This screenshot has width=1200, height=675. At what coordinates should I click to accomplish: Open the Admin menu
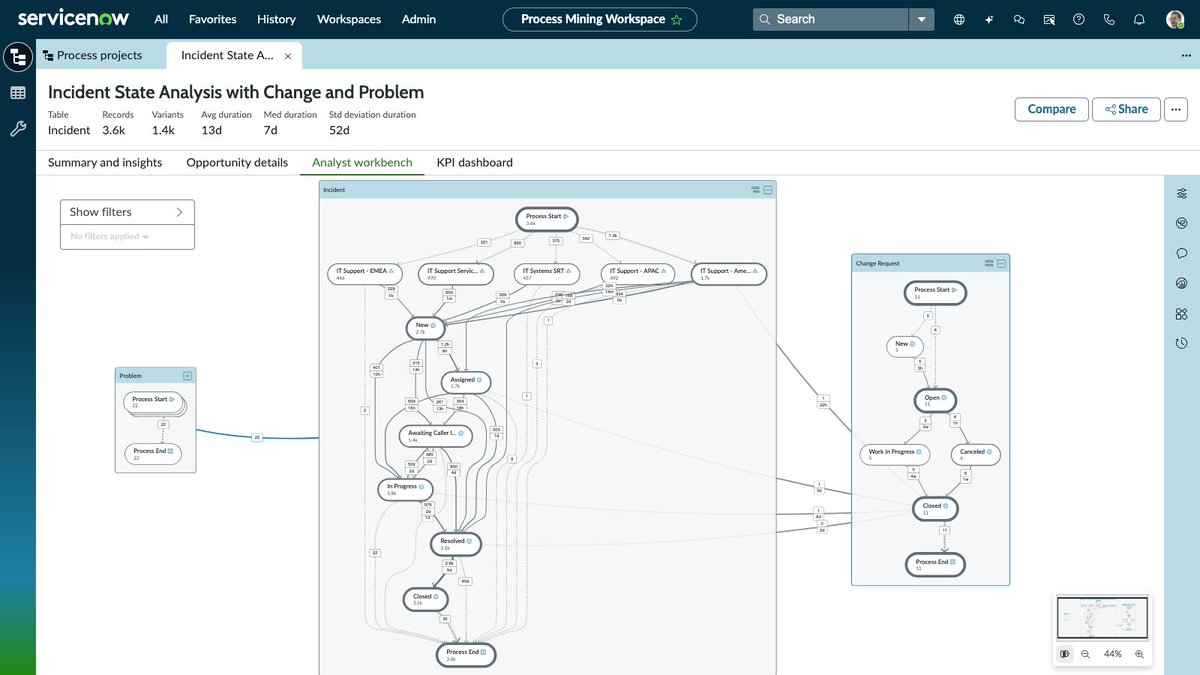pyautogui.click(x=419, y=19)
